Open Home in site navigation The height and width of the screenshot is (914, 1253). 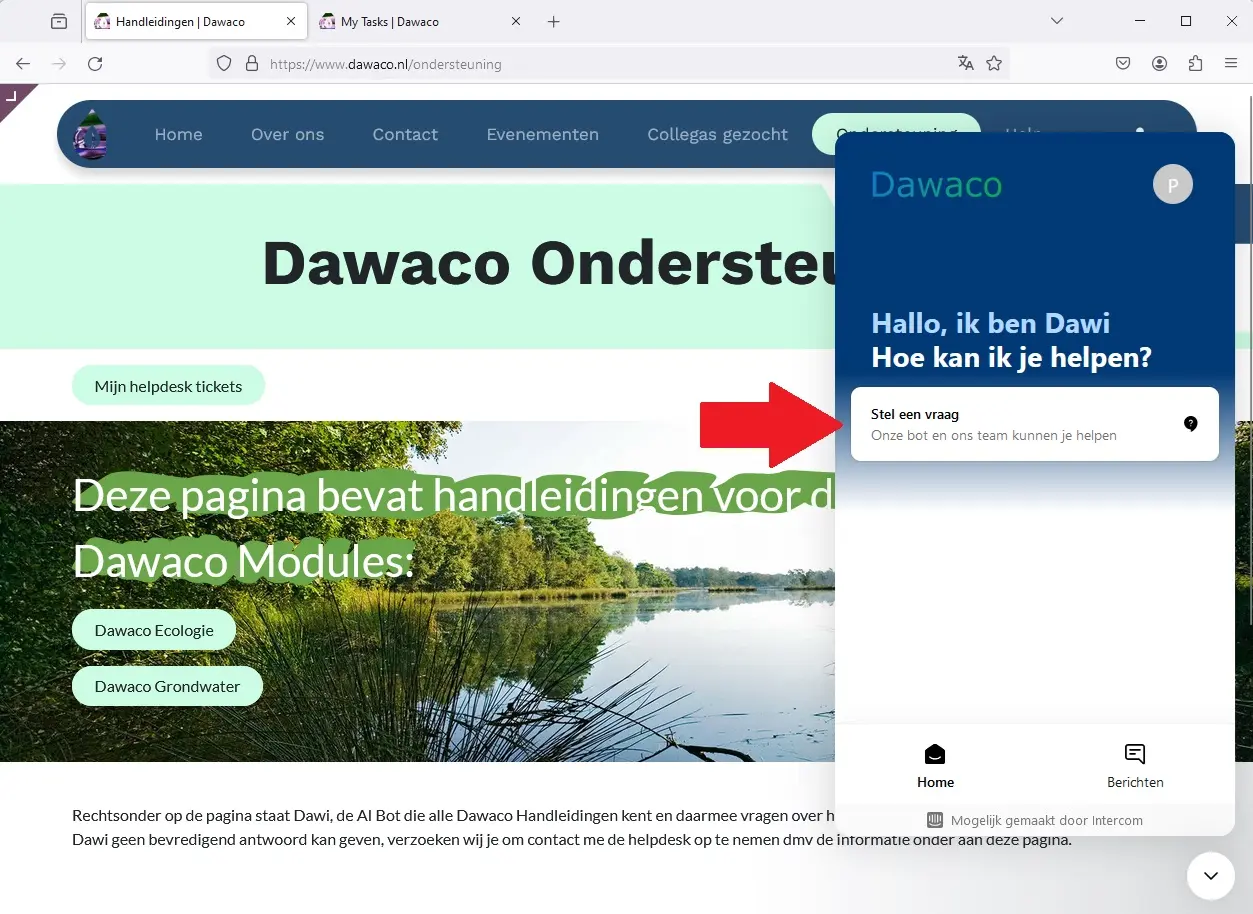click(x=178, y=134)
